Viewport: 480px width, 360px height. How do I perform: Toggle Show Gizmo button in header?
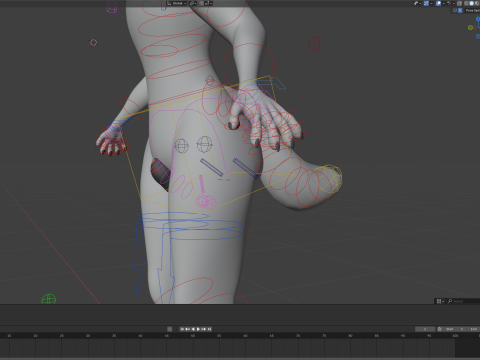coord(426,3)
